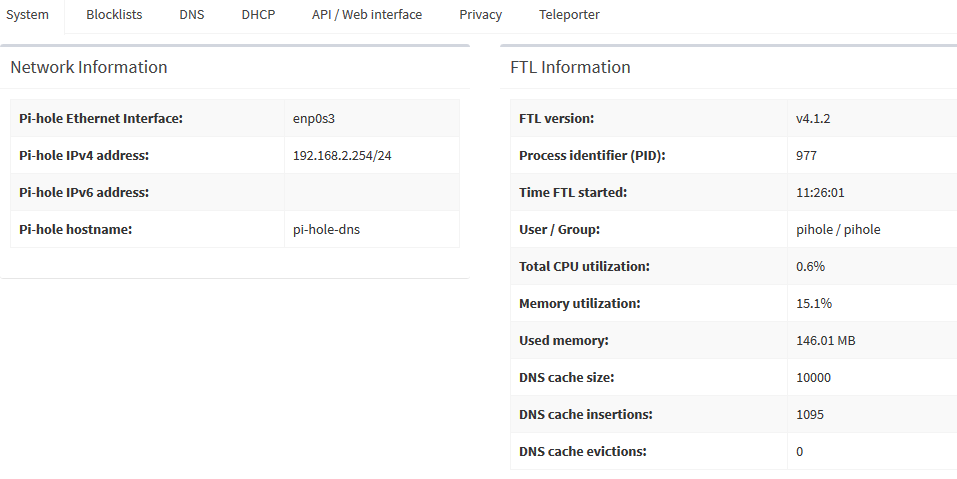
Task: Click the Time FTL started value
Action: click(x=820, y=192)
